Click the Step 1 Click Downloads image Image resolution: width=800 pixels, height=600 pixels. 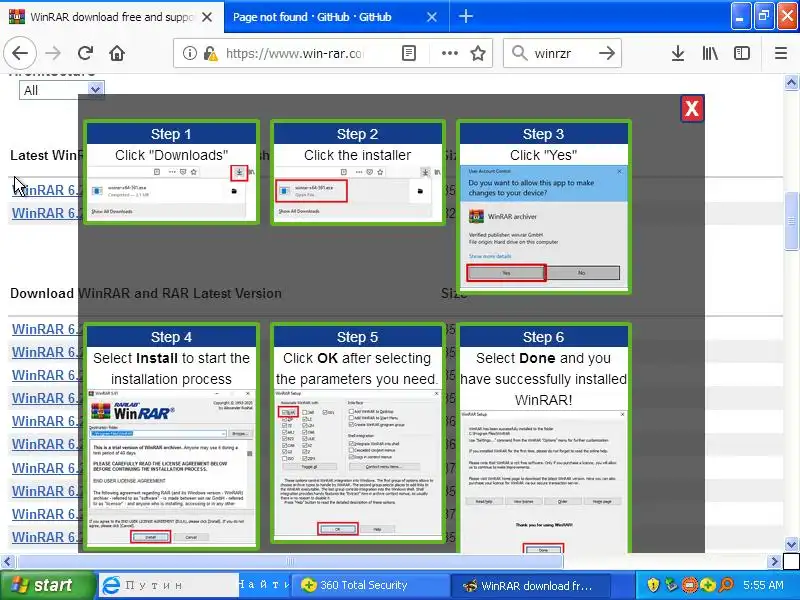click(171, 172)
